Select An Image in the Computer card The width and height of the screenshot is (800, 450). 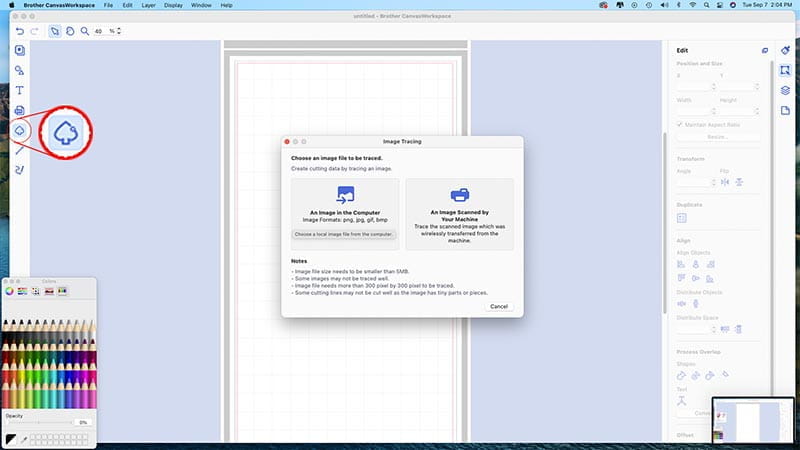(345, 214)
